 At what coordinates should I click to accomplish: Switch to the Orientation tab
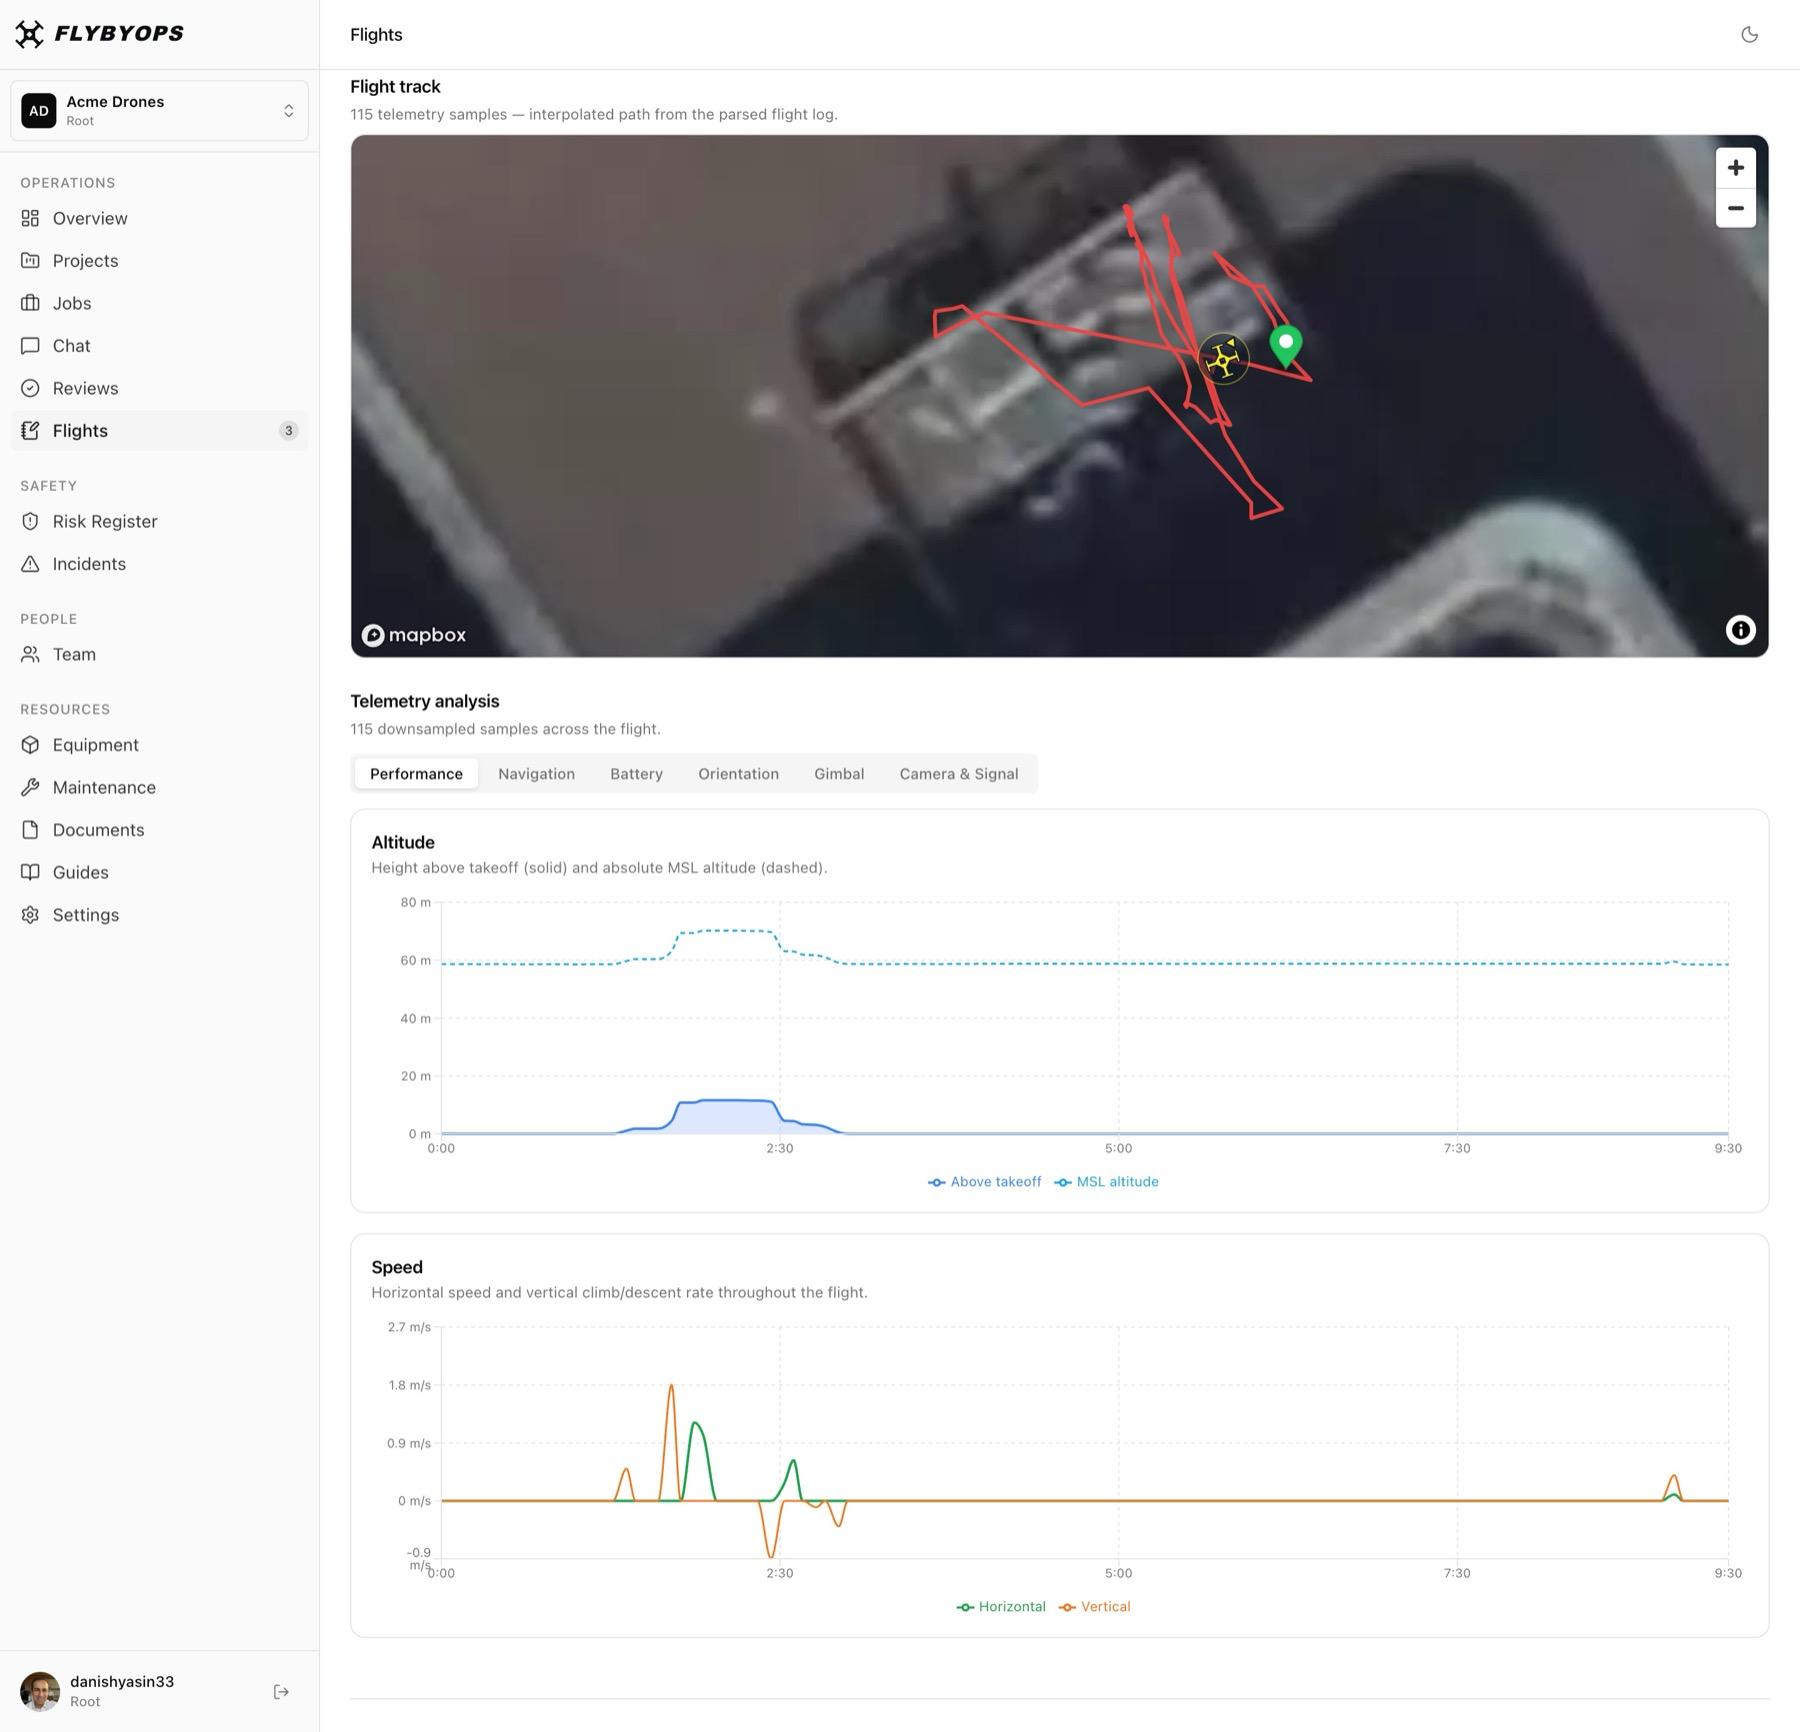(738, 774)
